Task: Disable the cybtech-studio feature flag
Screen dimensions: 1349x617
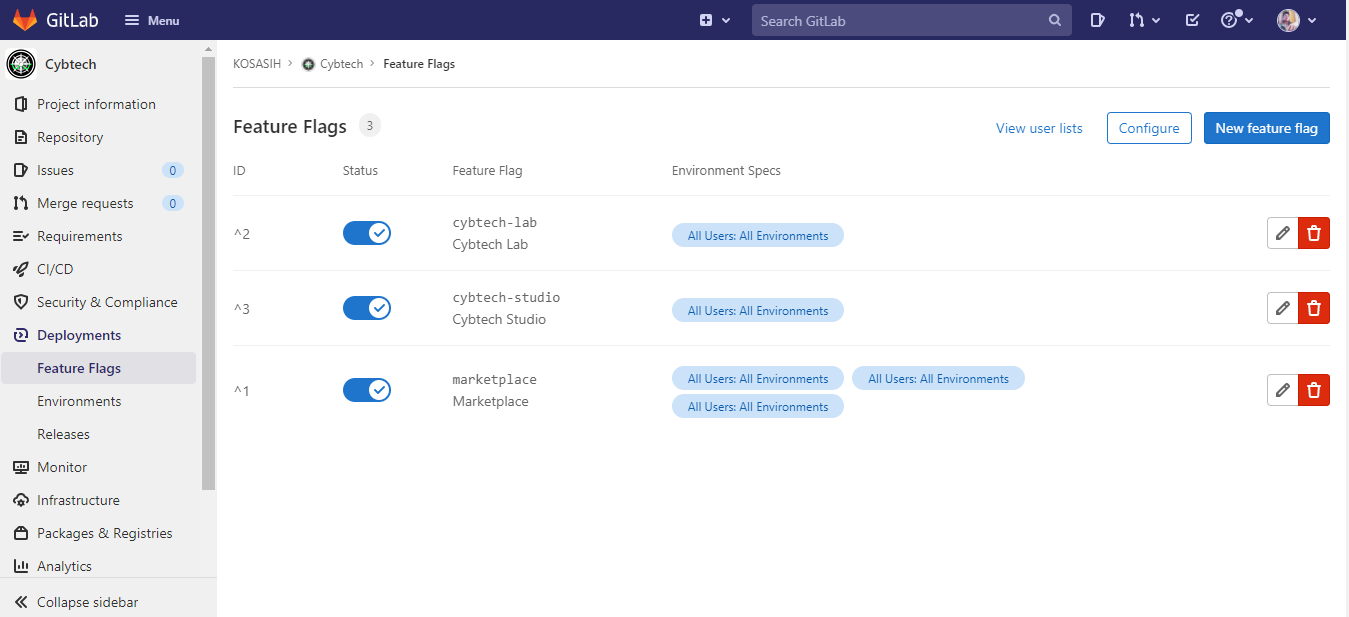Action: pyautogui.click(x=367, y=308)
